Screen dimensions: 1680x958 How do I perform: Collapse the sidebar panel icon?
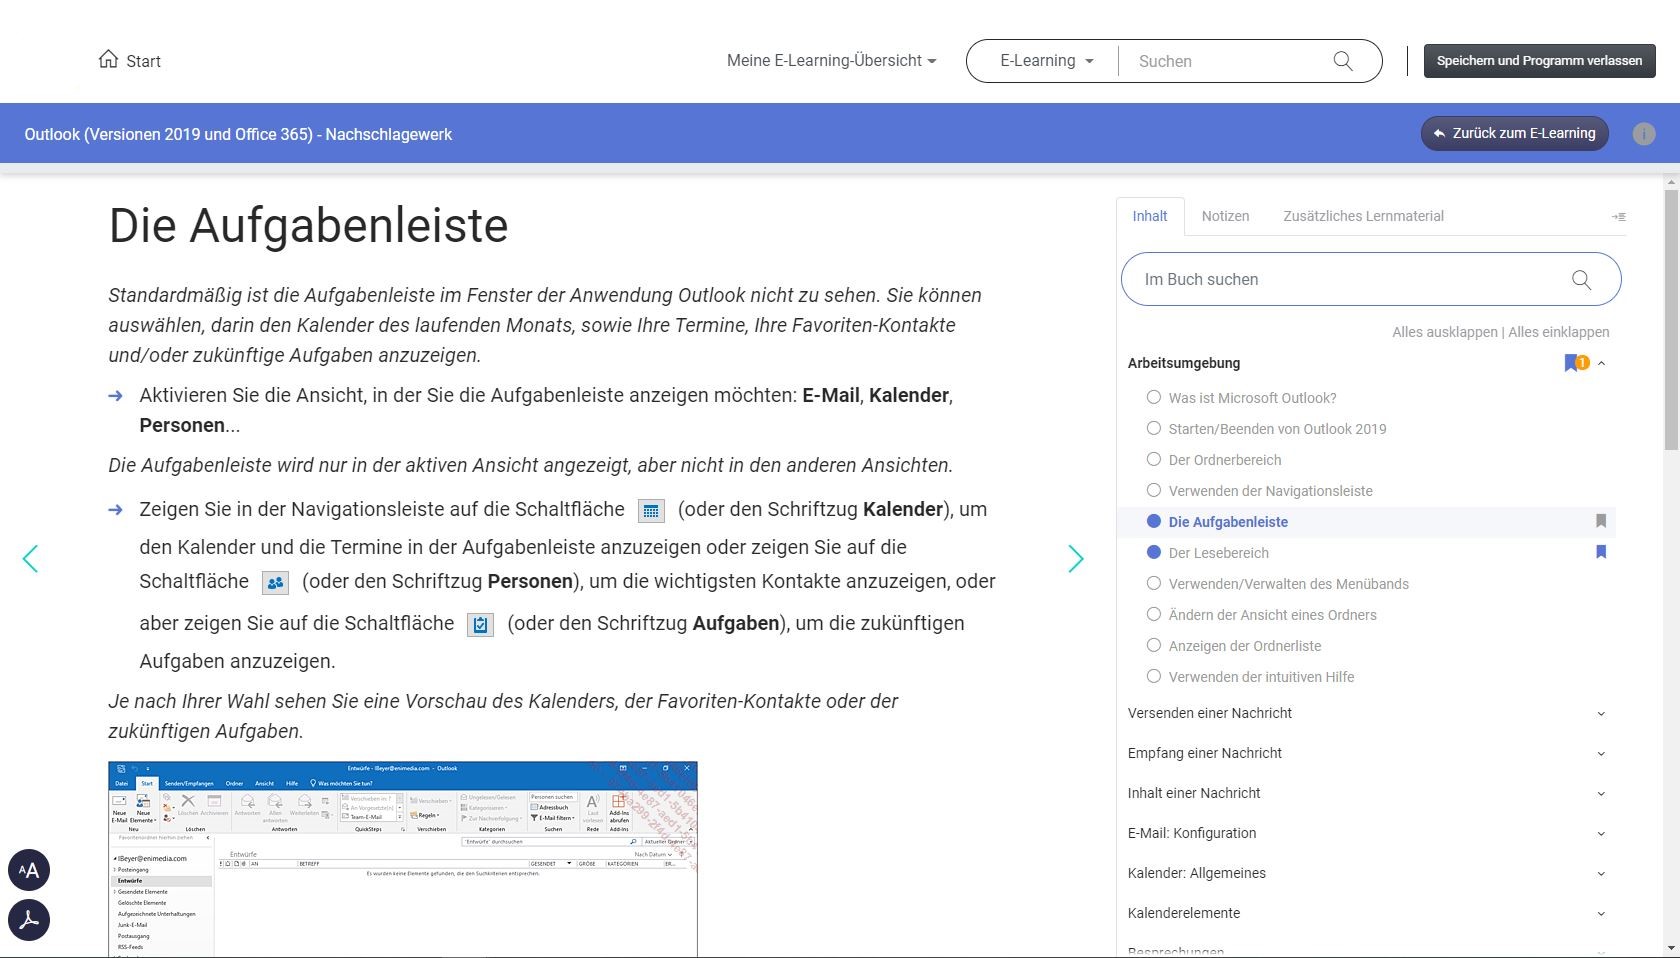[x=1618, y=216]
